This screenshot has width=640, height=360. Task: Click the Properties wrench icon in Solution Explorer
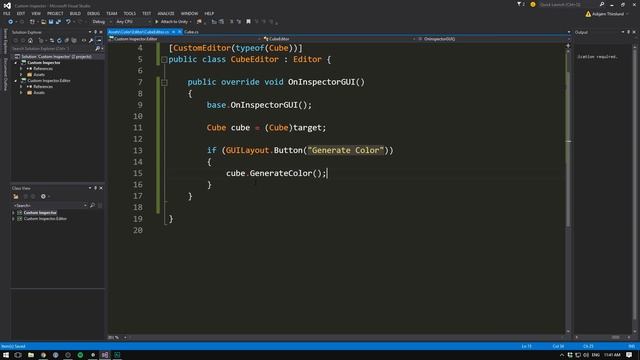91,40
